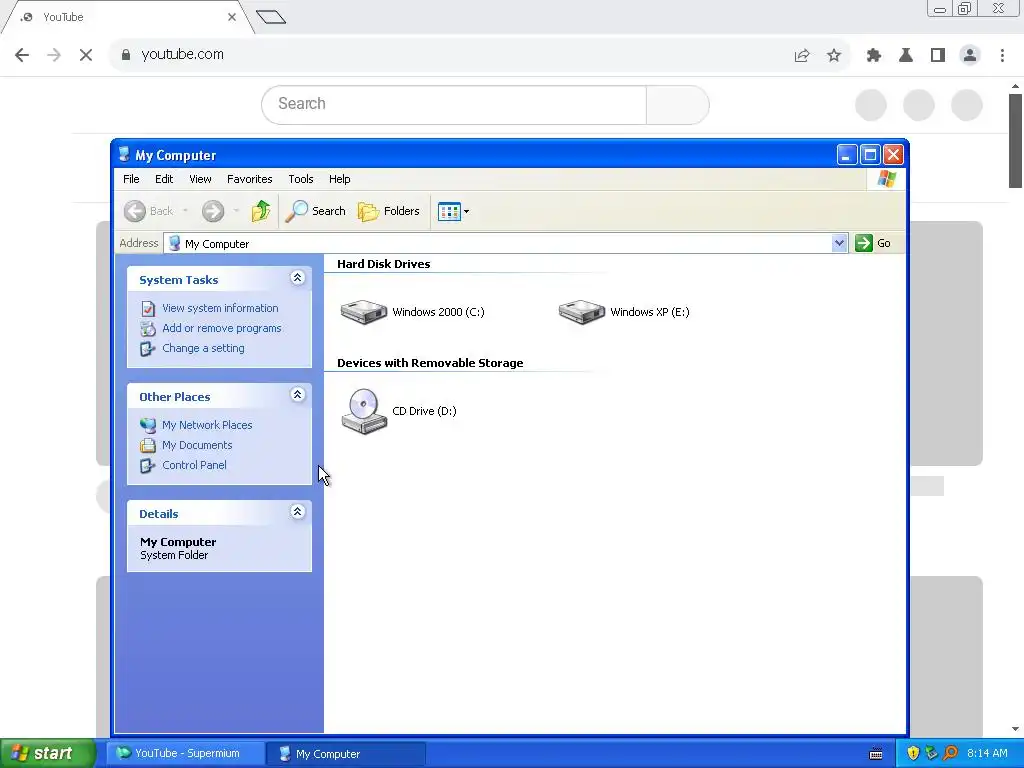Open the browser three-dot menu
Viewport: 1024px width, 768px height.
pos(1002,56)
